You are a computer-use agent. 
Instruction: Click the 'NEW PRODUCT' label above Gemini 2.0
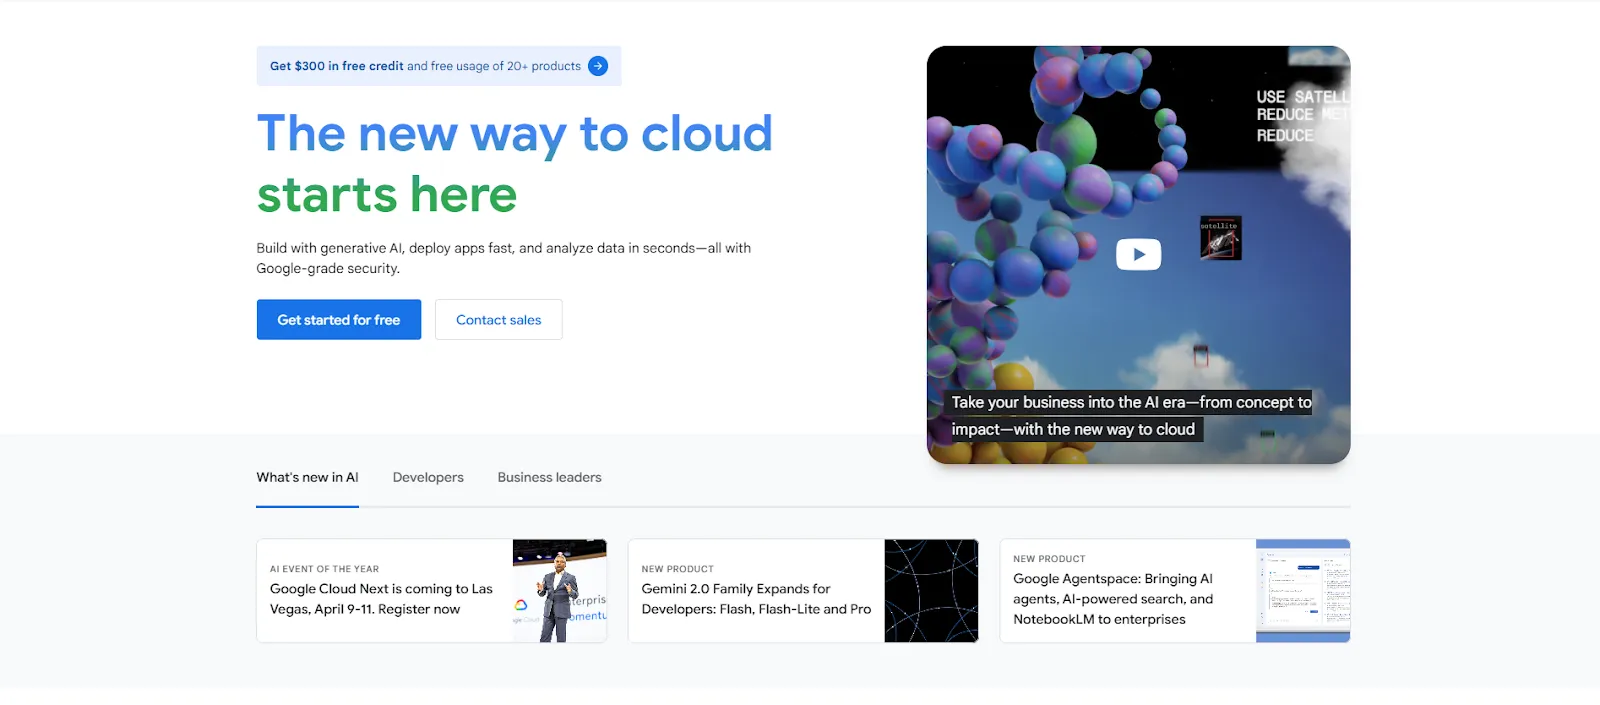(677, 569)
